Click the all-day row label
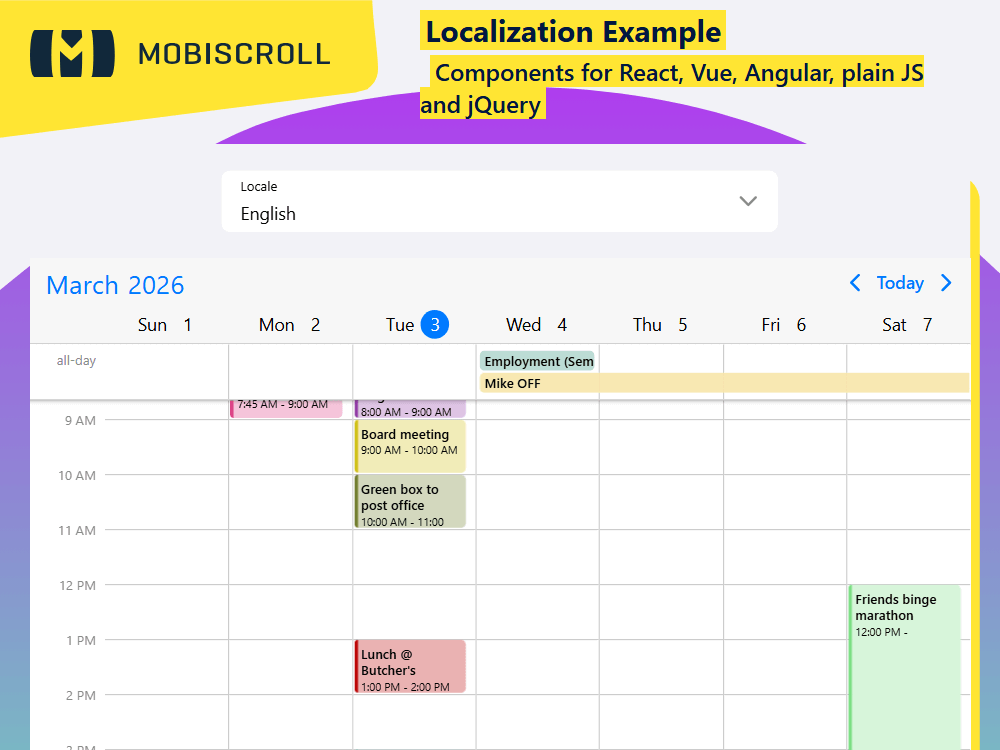The width and height of the screenshot is (1000, 750). [77, 361]
